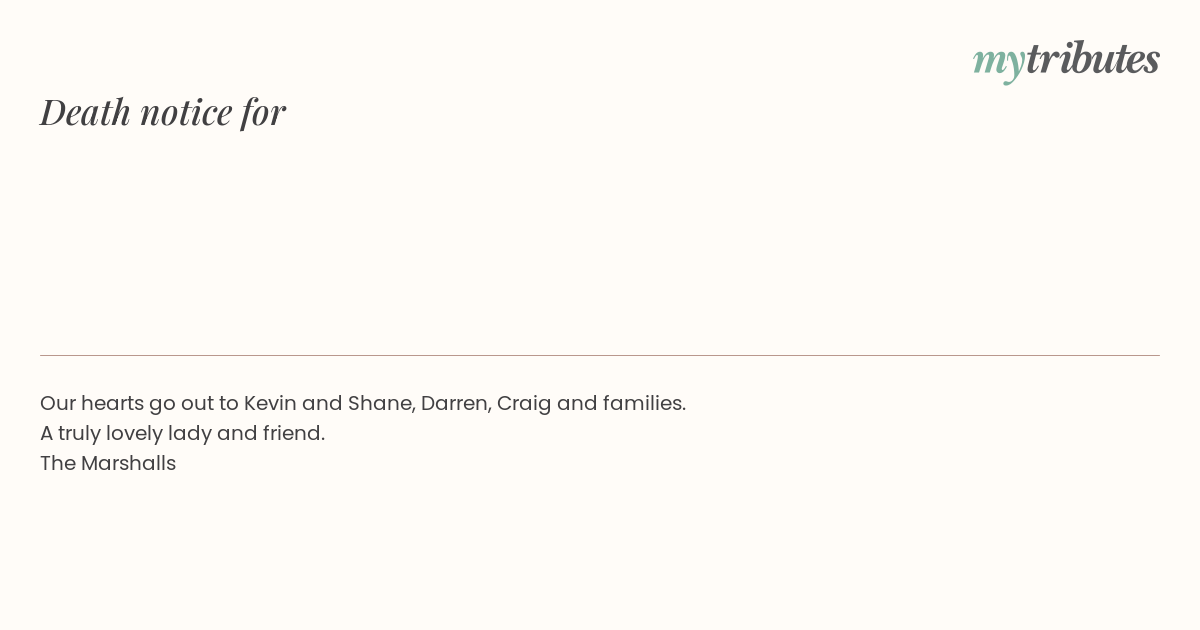
Task: Click the name "Craig" in the message
Action: click(x=523, y=403)
